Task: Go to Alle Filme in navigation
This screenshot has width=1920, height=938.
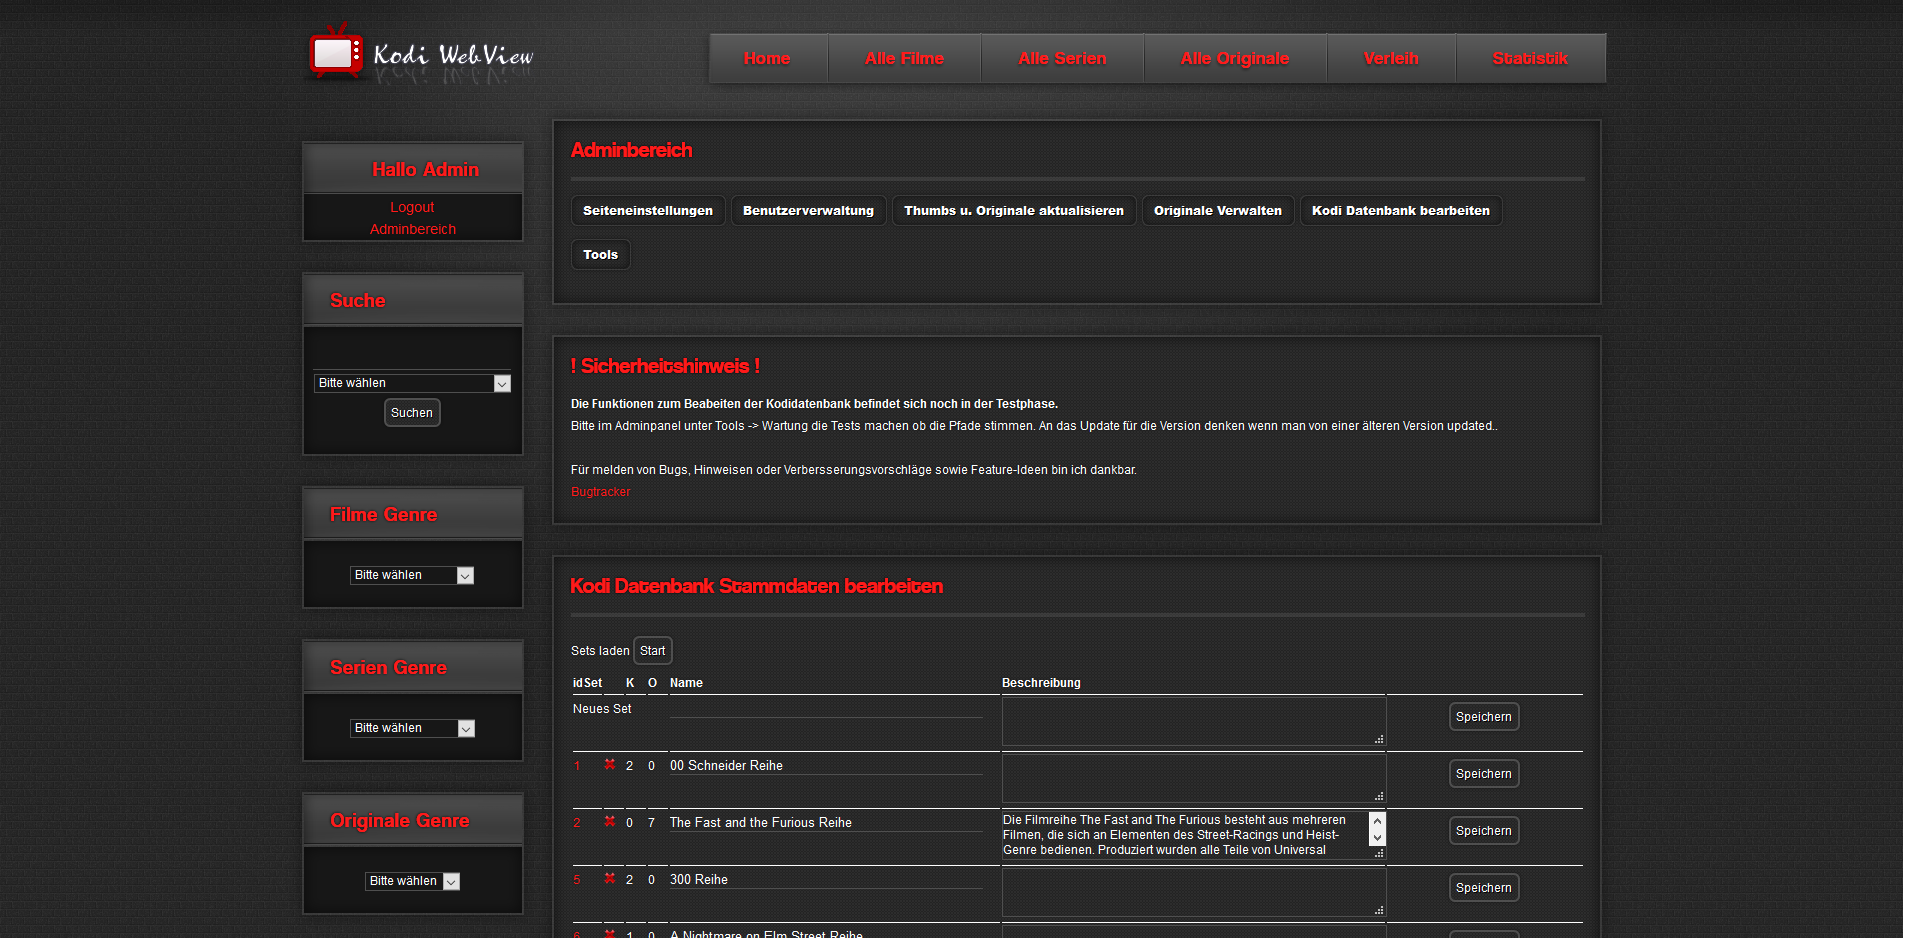Action: (904, 58)
